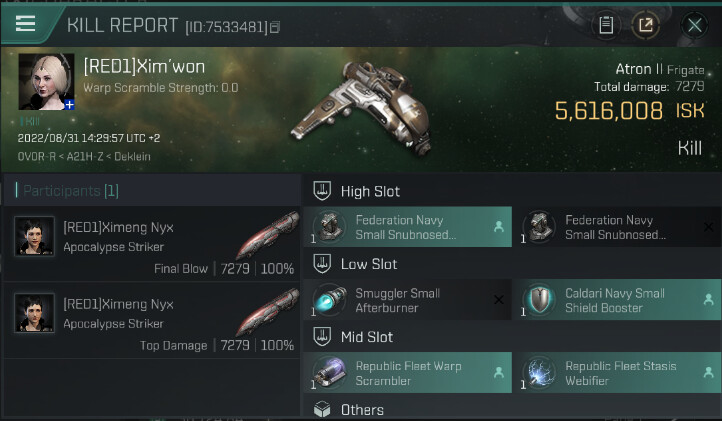Select the Participants [1] tab
The height and width of the screenshot is (421, 722).
click(71, 190)
